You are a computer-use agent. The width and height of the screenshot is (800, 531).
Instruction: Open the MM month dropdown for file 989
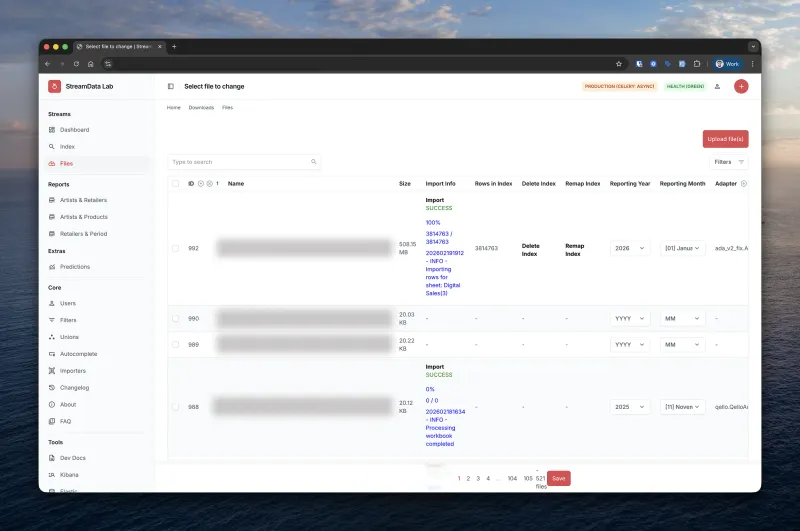(682, 344)
